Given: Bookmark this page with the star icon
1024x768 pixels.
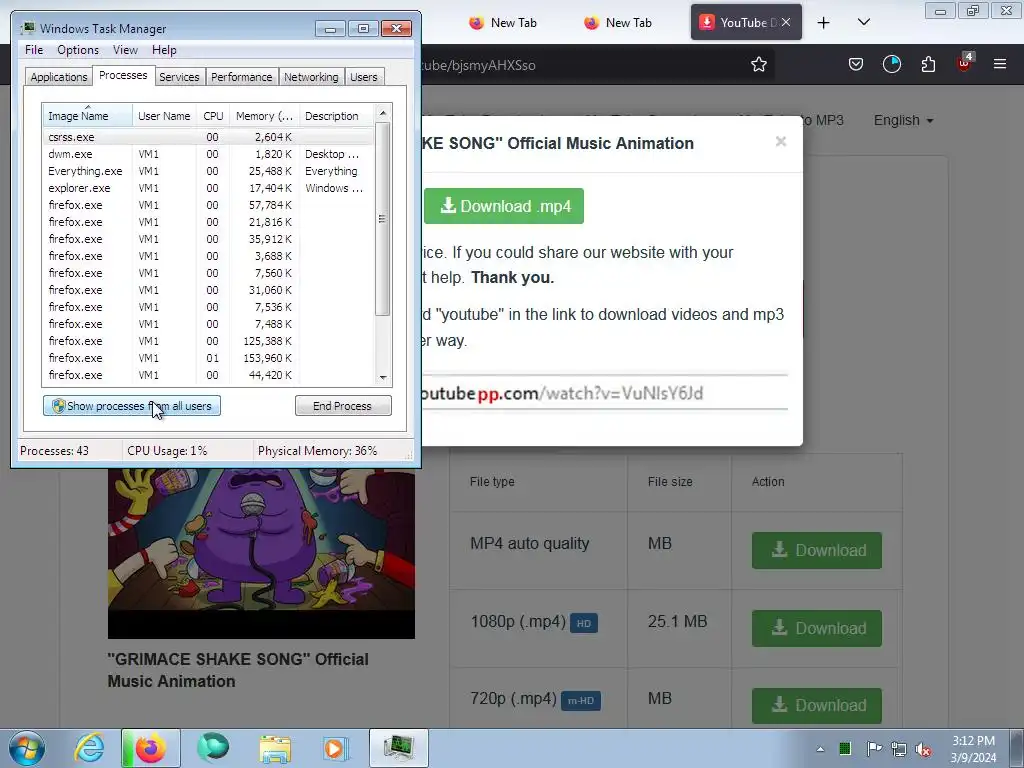Looking at the screenshot, I should click(x=758, y=64).
